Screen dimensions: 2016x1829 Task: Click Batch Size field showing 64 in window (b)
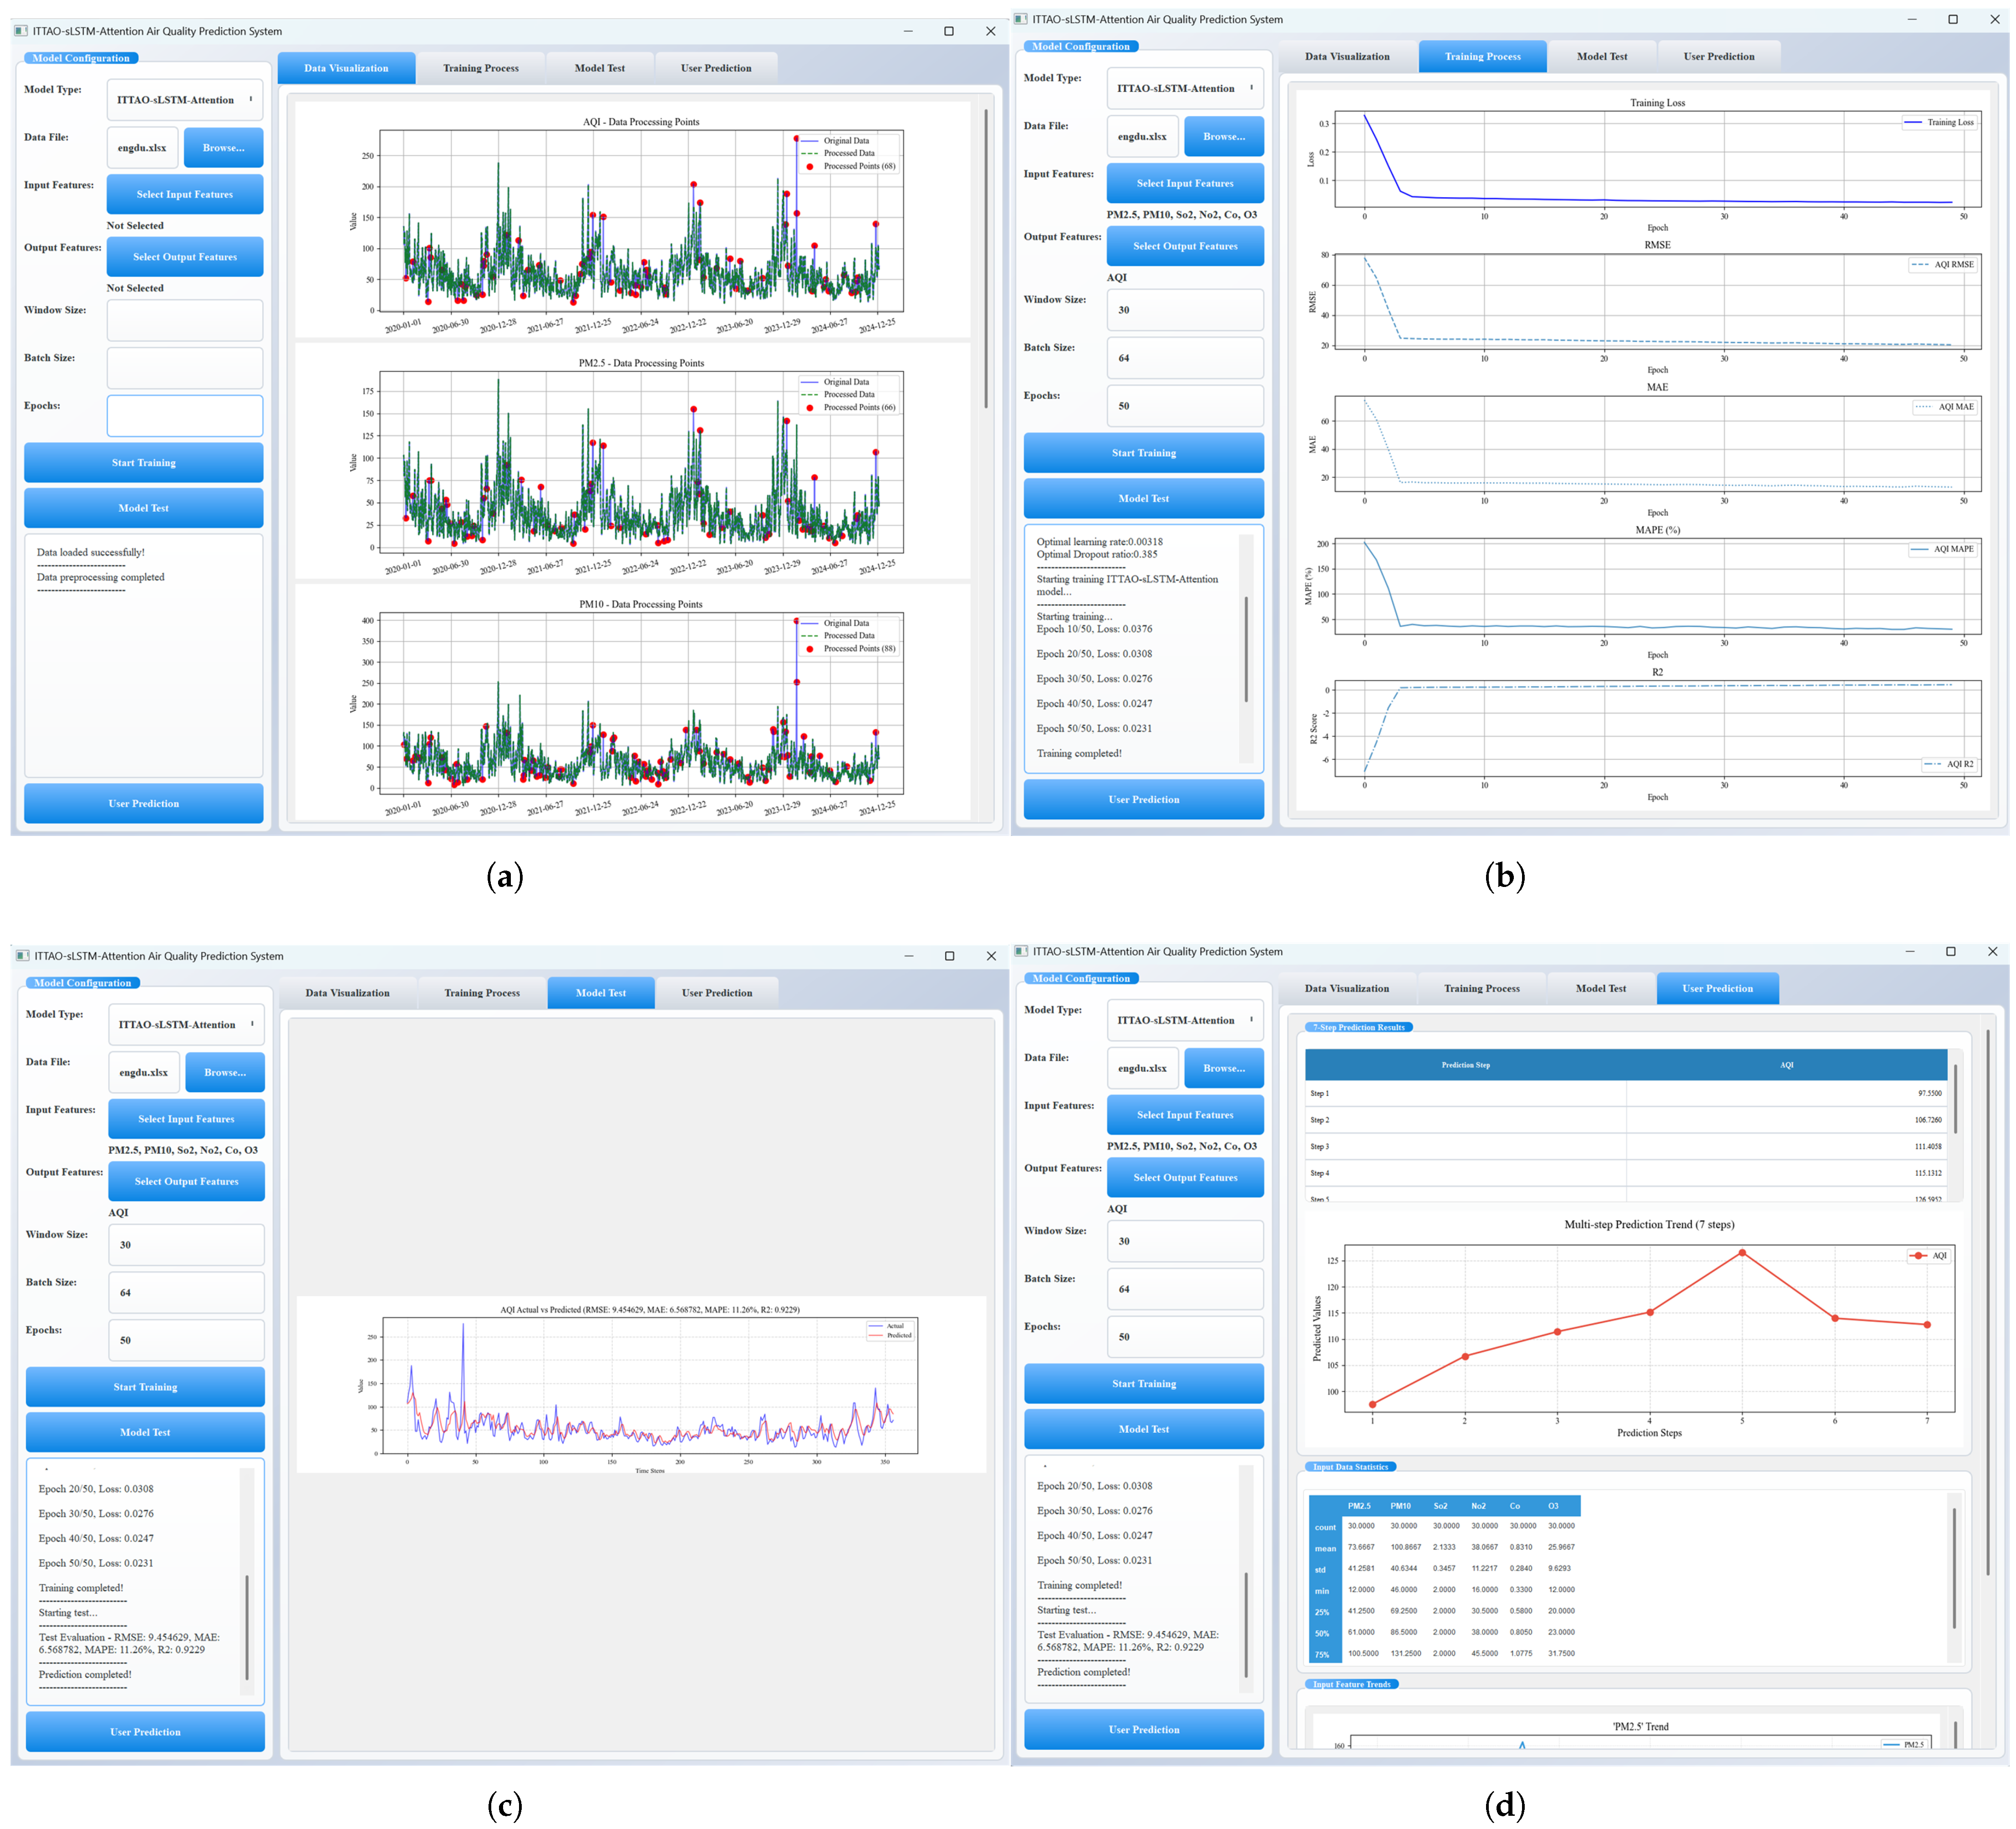1185,358
